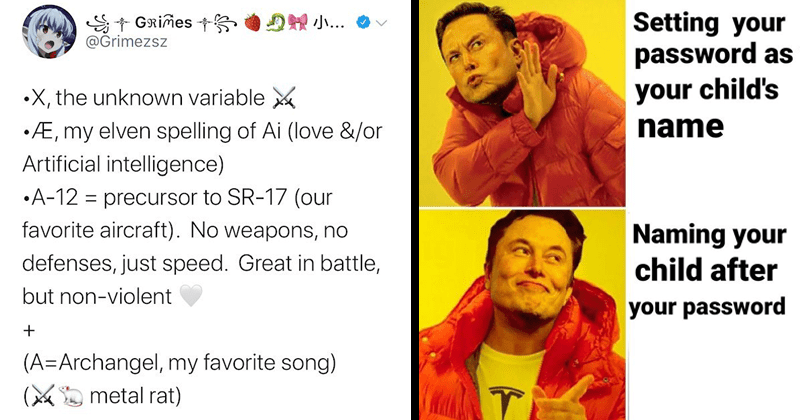The image size is (800, 420).
Task: Click the "your password" caption at bottom
Action: (x=707, y=307)
